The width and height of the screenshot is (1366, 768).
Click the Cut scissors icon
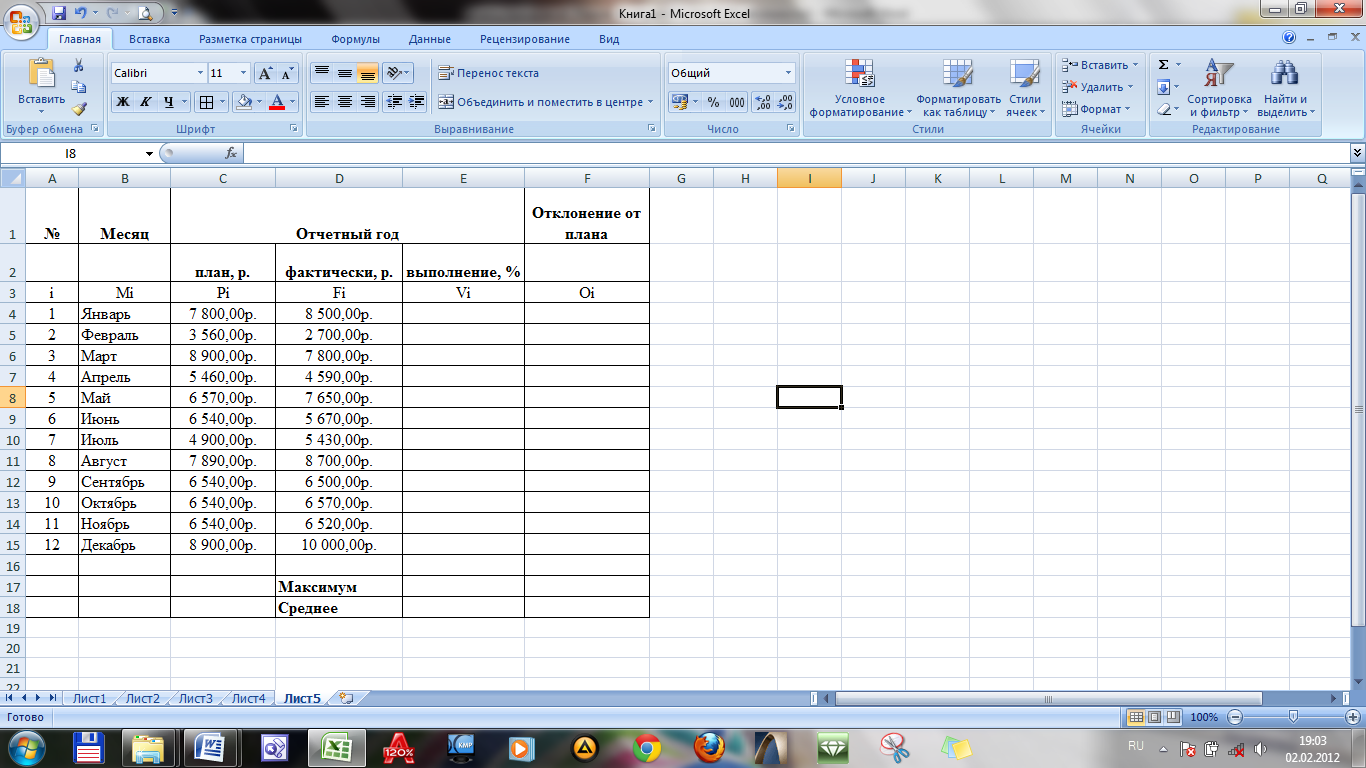tap(79, 65)
